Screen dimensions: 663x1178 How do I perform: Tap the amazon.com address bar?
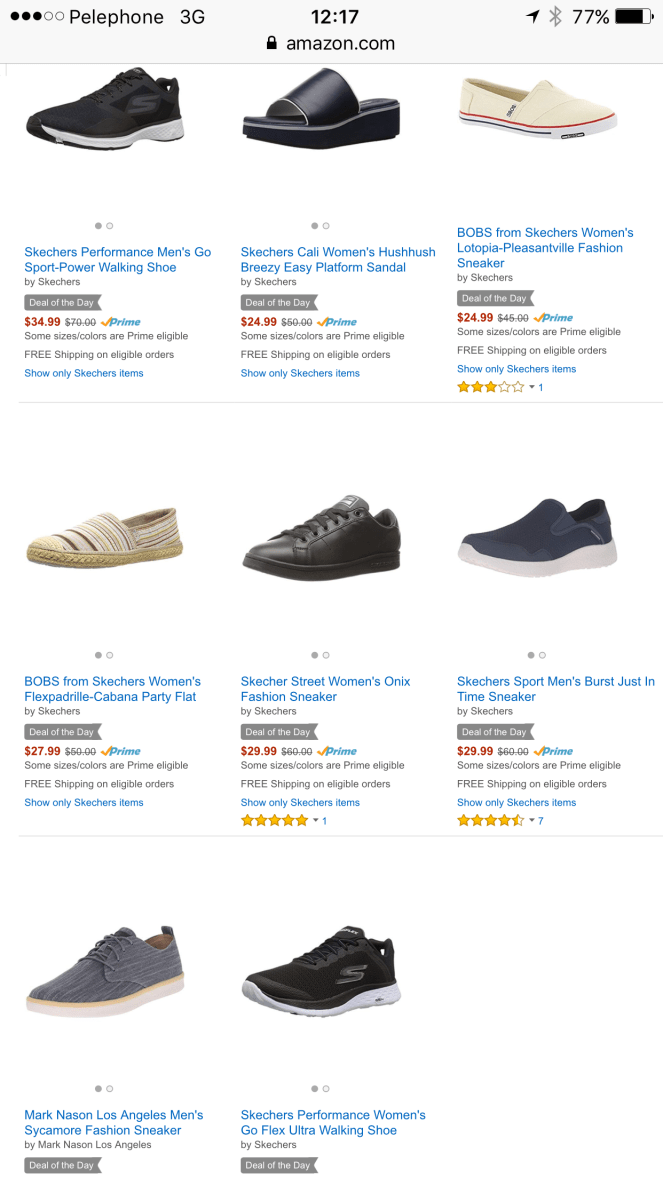click(x=331, y=44)
